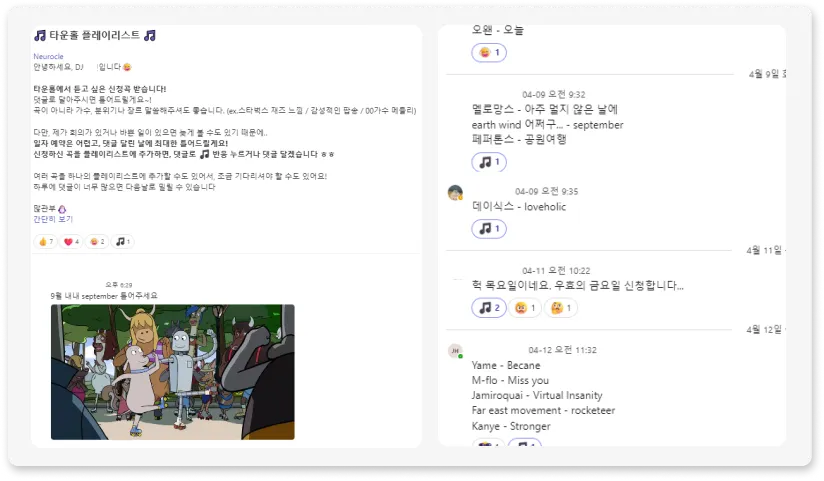Click the laughing reaction under 오왠 - 오늘
This screenshot has width=824, height=481.
point(489,53)
